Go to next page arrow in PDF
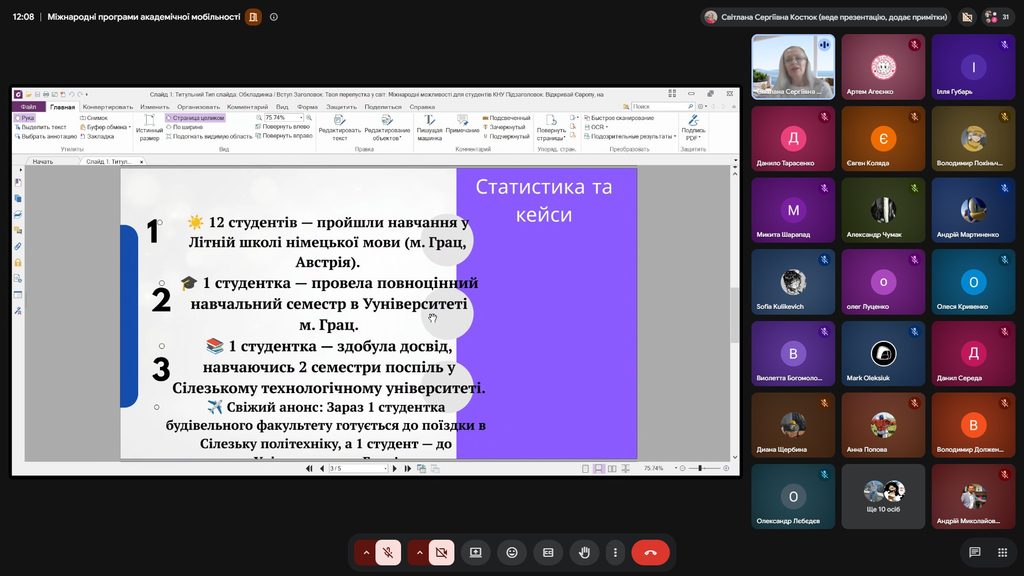This screenshot has width=1024, height=576. click(x=394, y=468)
